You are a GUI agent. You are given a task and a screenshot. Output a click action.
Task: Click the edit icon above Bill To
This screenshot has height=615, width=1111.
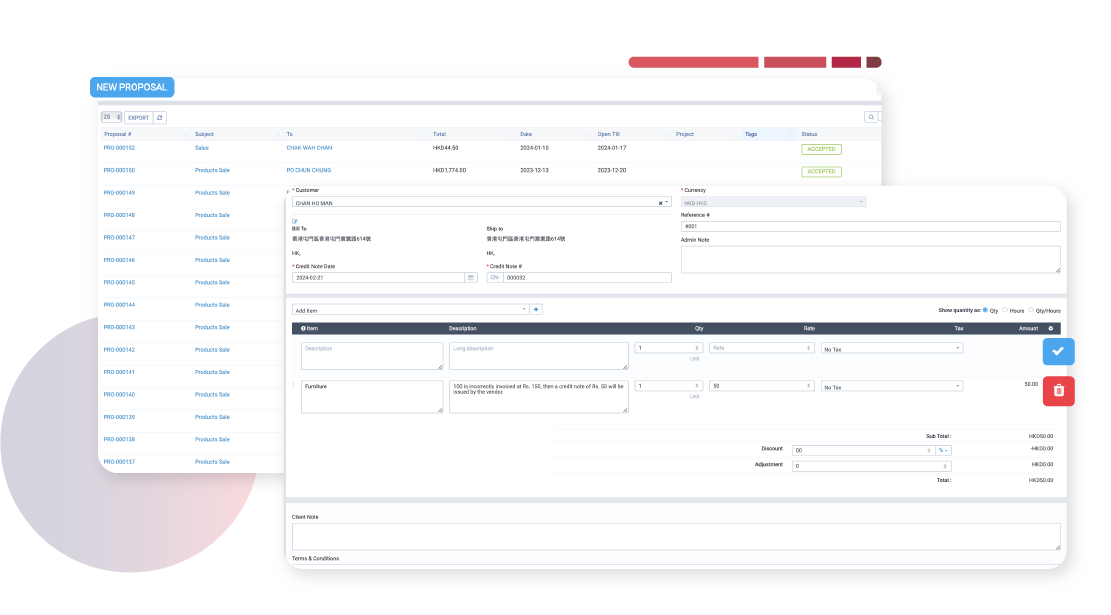coord(295,220)
